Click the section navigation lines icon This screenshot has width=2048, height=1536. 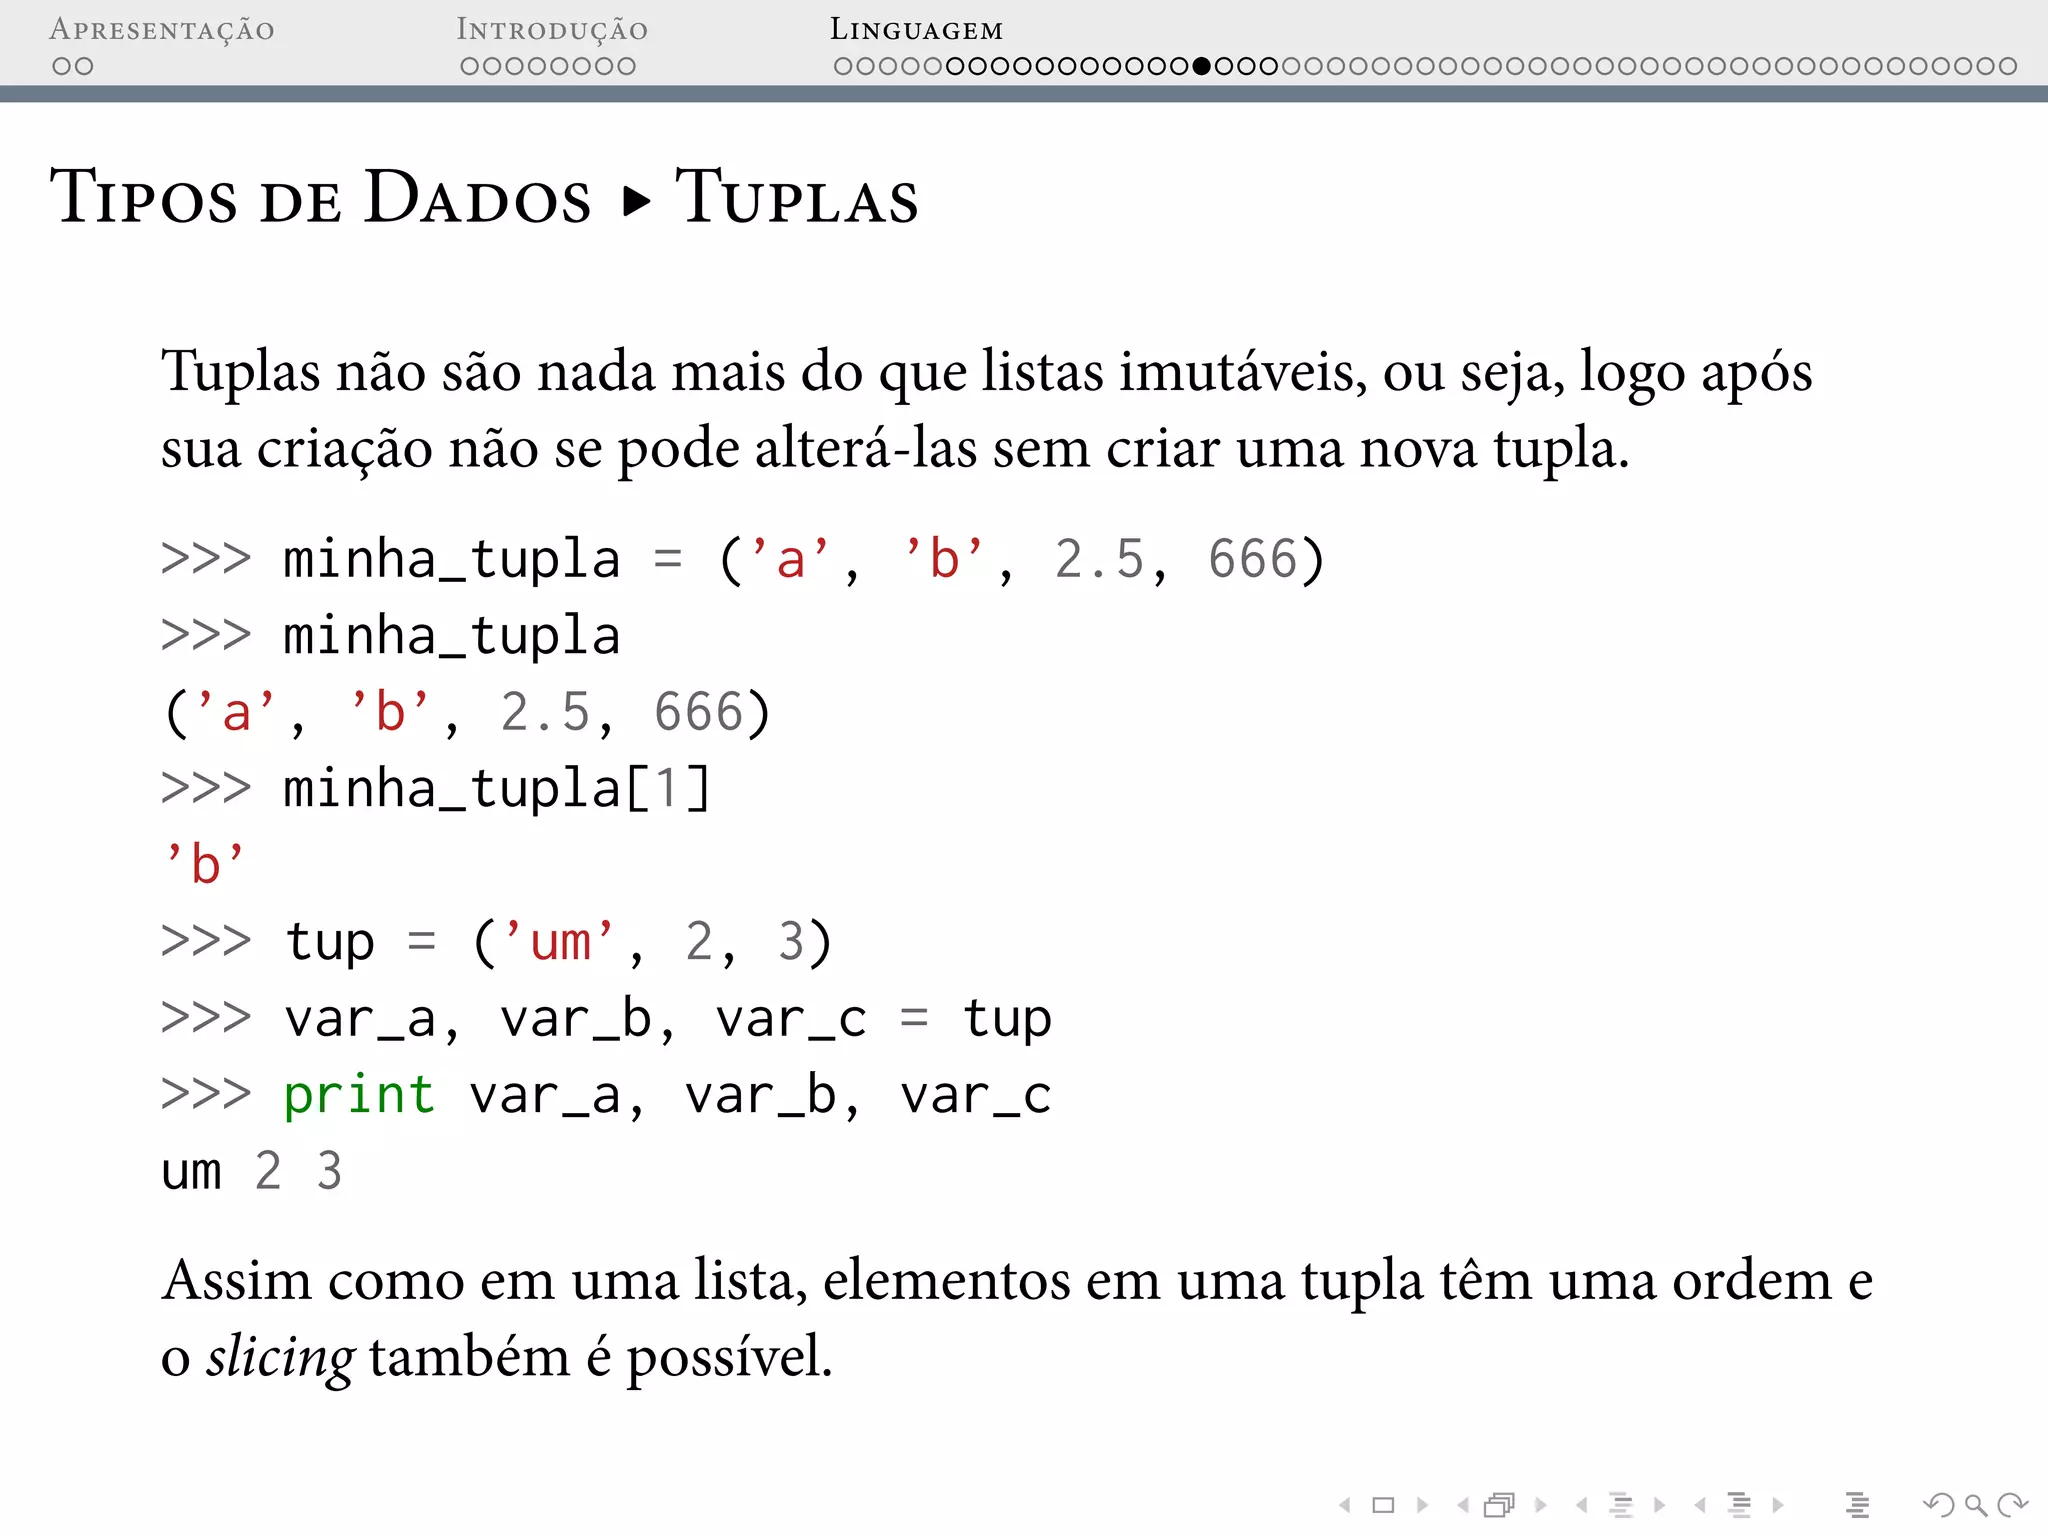pos(1739,1505)
